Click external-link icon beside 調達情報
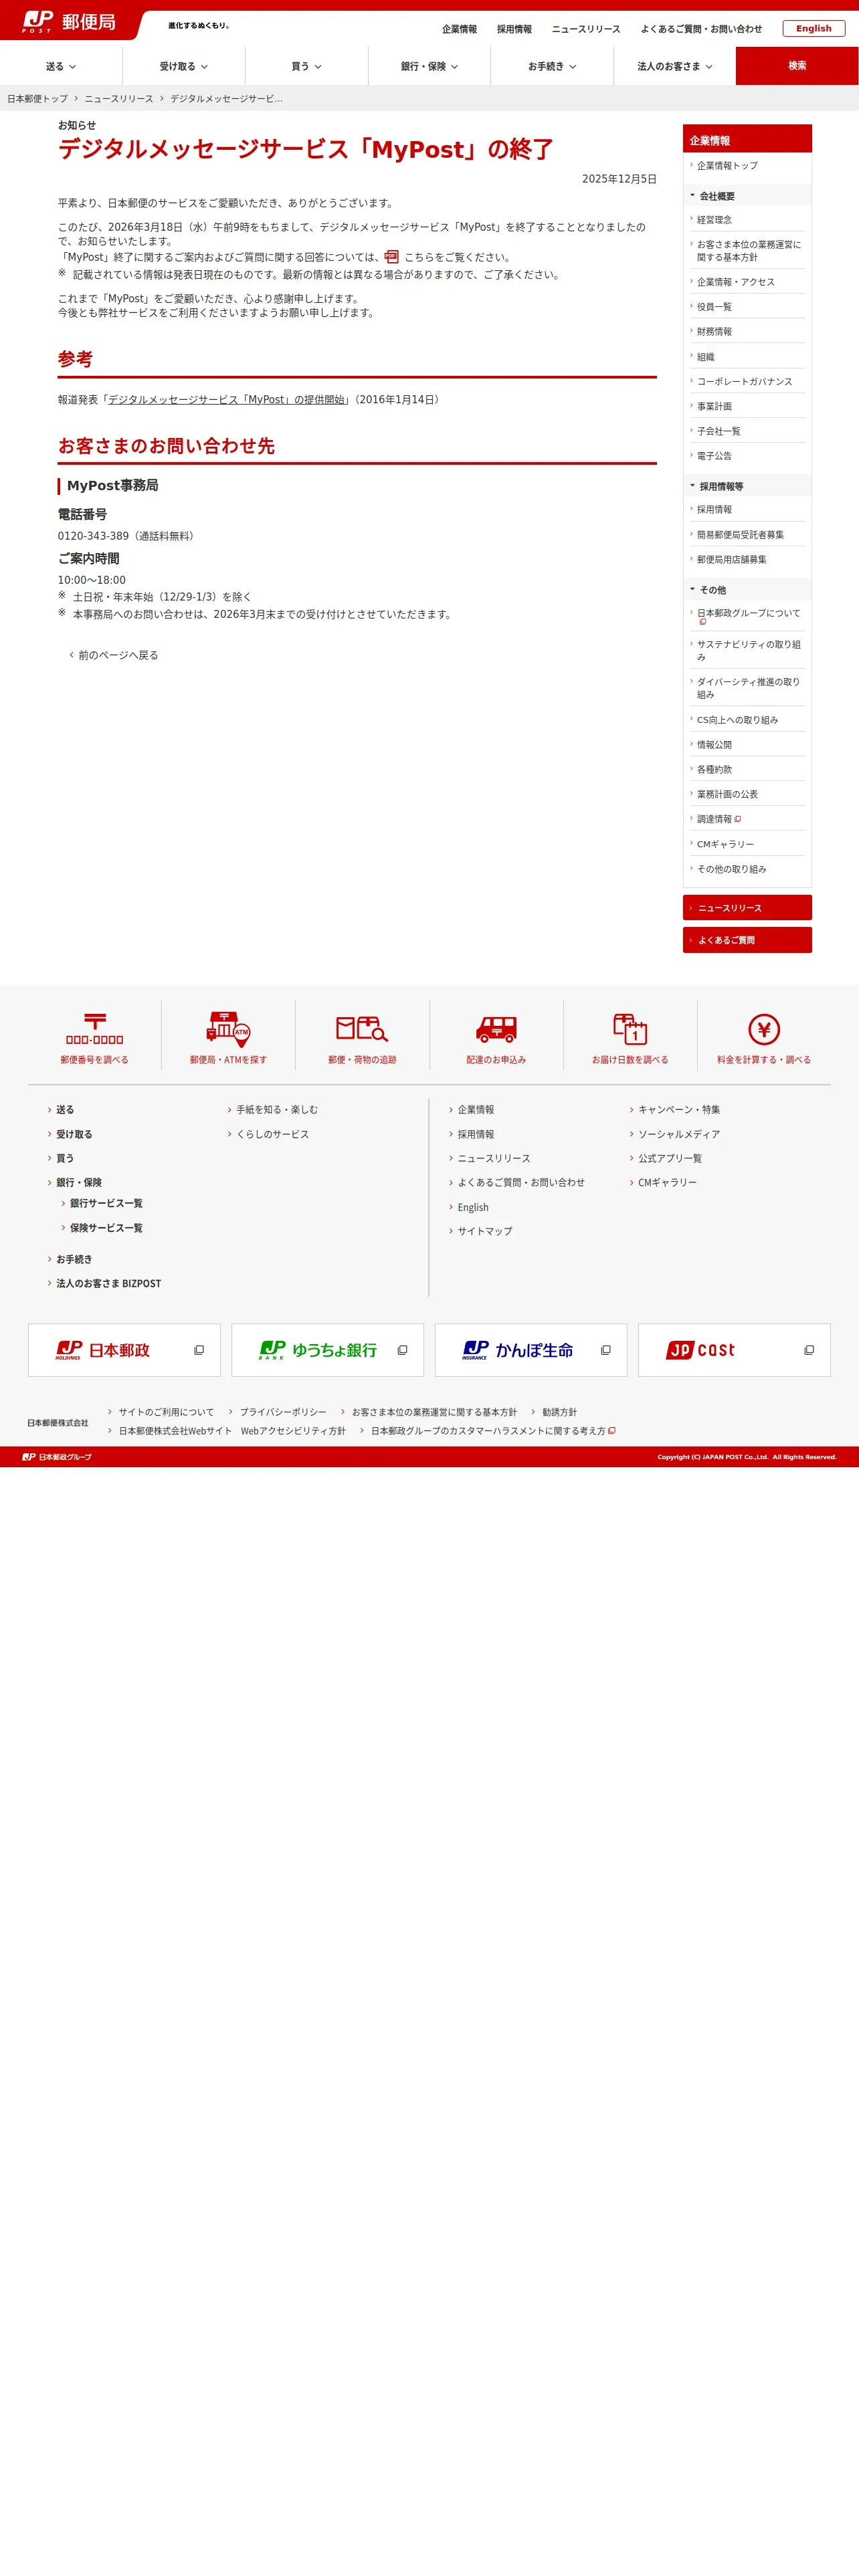859x2576 pixels. [738, 819]
